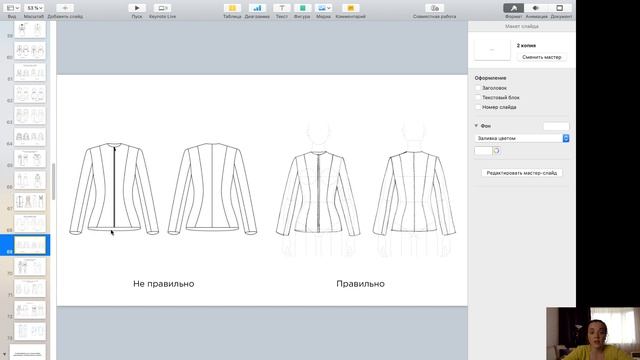Collapse the Фон section disclosure triangle
Image resolution: width=640 pixels, height=360 pixels.
coord(476,126)
